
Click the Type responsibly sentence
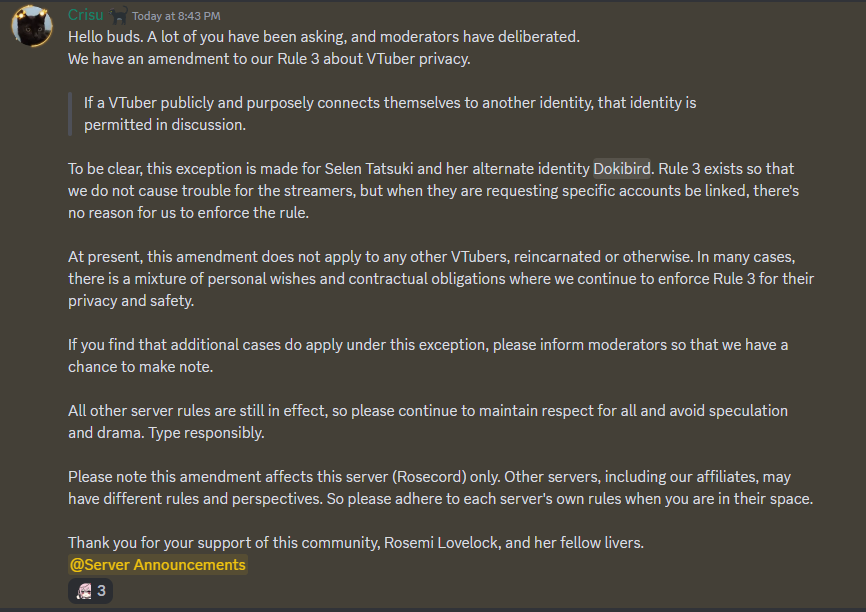click(x=206, y=433)
